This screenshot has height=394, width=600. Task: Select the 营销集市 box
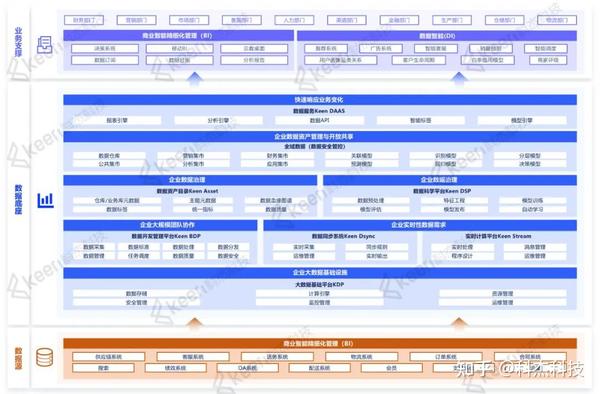pos(193,156)
